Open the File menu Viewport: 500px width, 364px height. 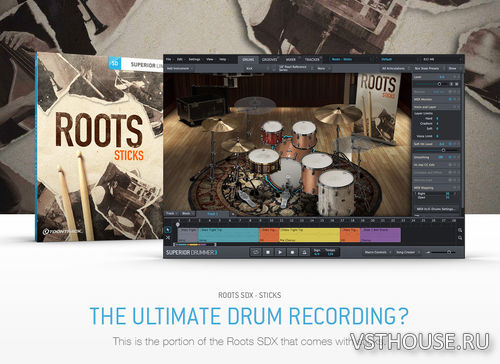tap(169, 59)
